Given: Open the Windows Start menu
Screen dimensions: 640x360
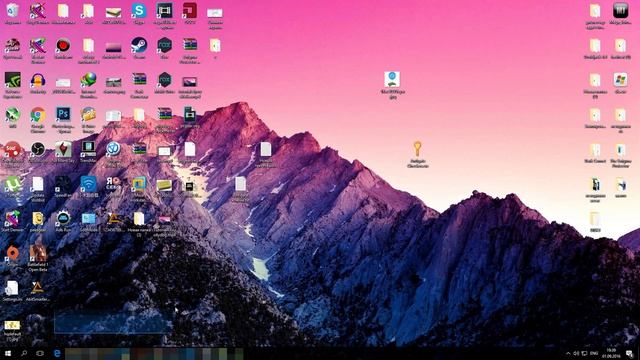Looking at the screenshot, I should pos(7,353).
